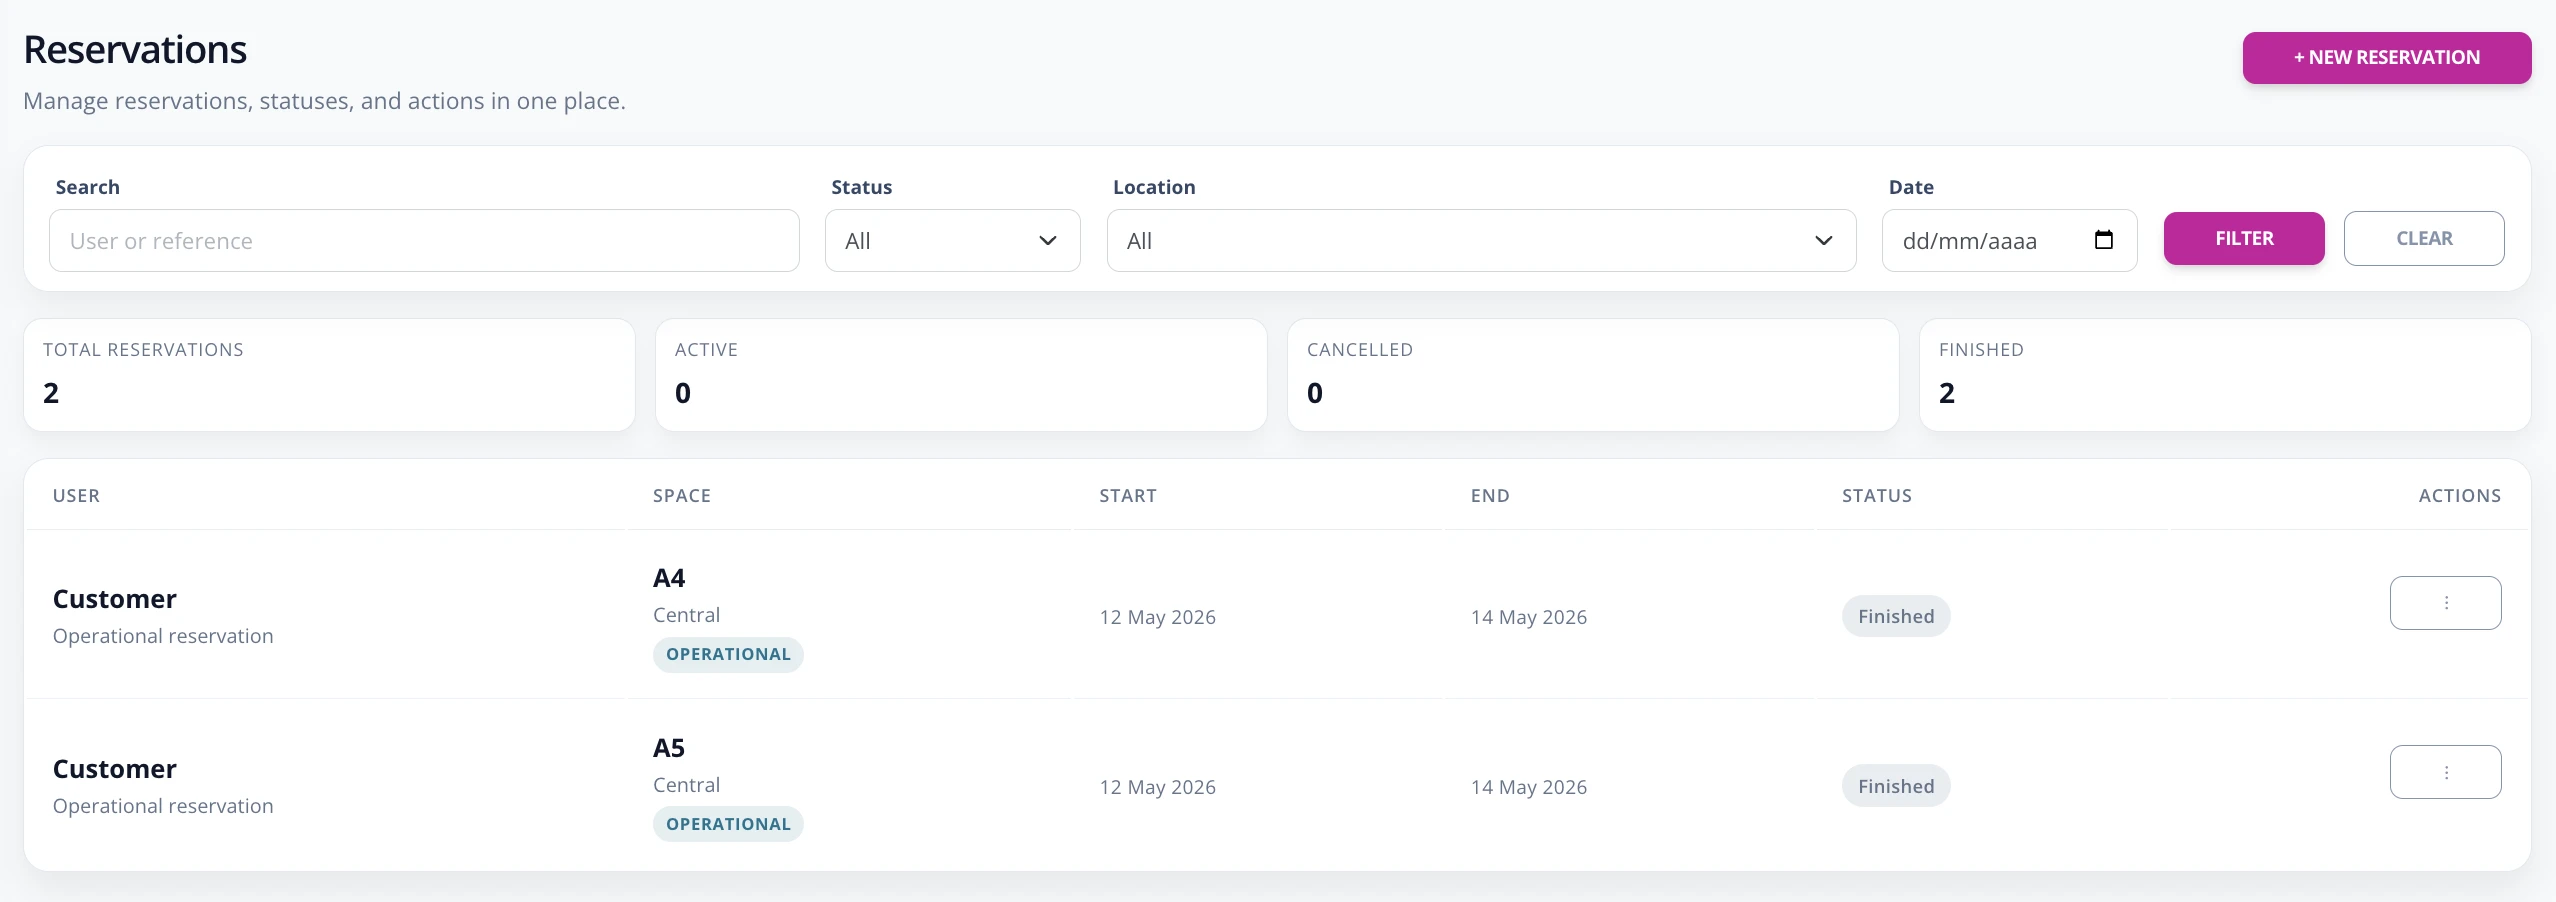
Task: Select the Active count card
Action: tap(961, 375)
